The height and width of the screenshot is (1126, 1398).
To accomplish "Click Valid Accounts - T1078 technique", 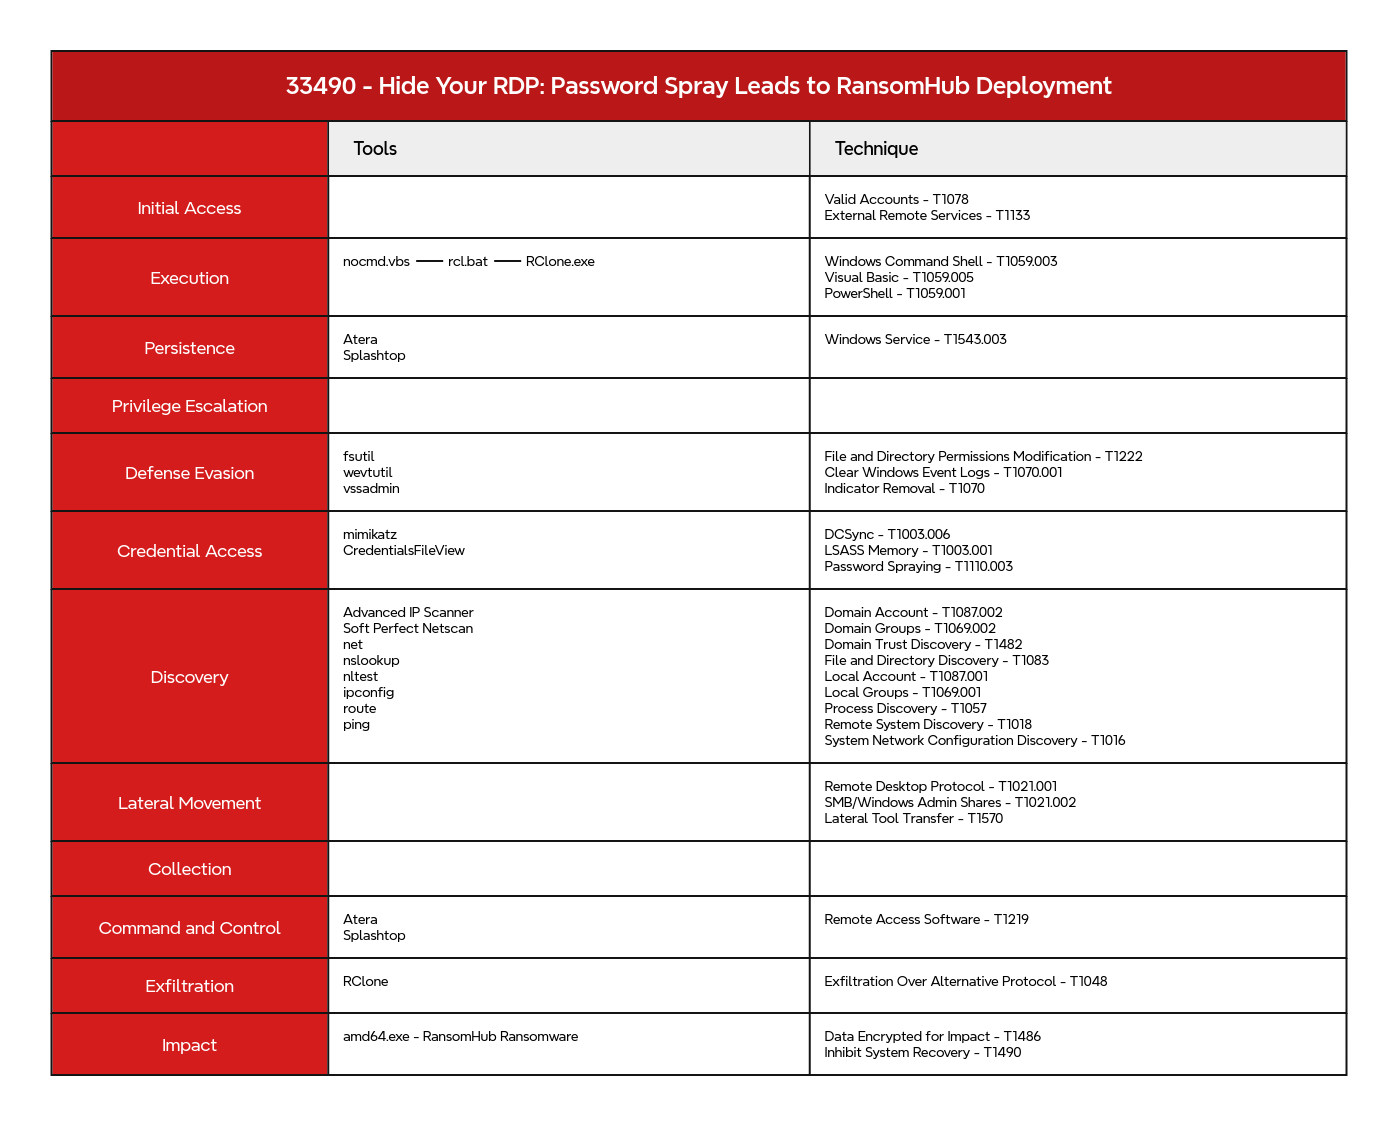I will tap(896, 200).
